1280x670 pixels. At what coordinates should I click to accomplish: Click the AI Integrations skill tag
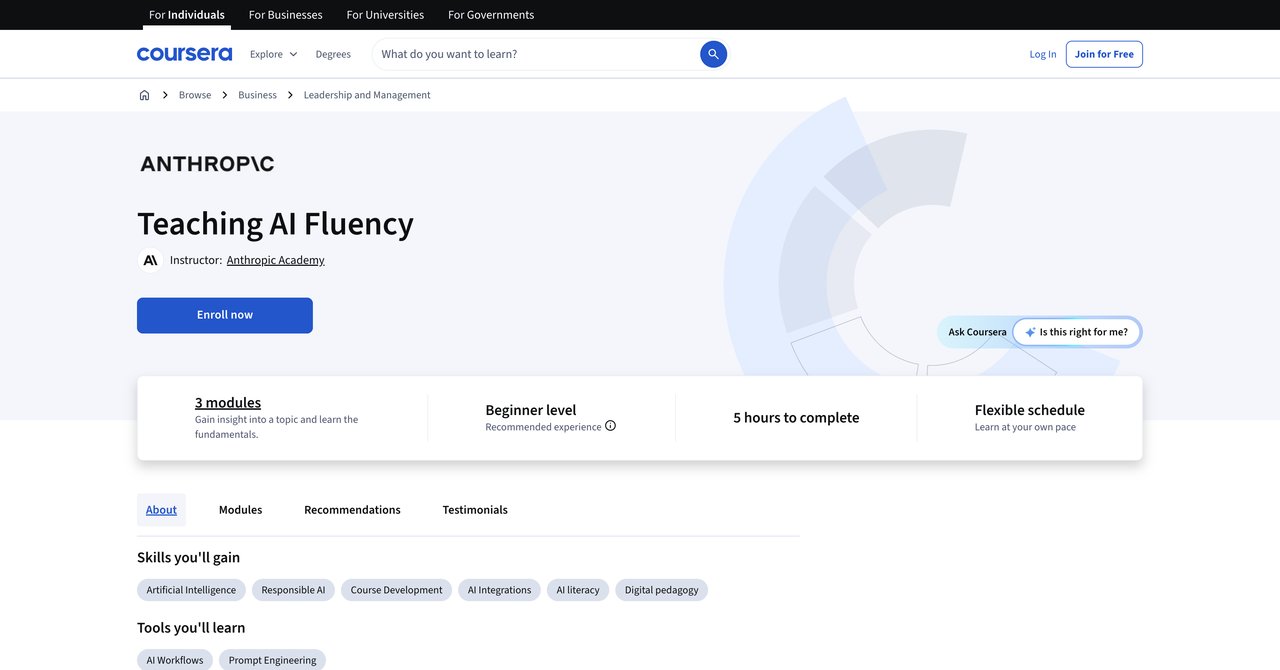(x=499, y=590)
